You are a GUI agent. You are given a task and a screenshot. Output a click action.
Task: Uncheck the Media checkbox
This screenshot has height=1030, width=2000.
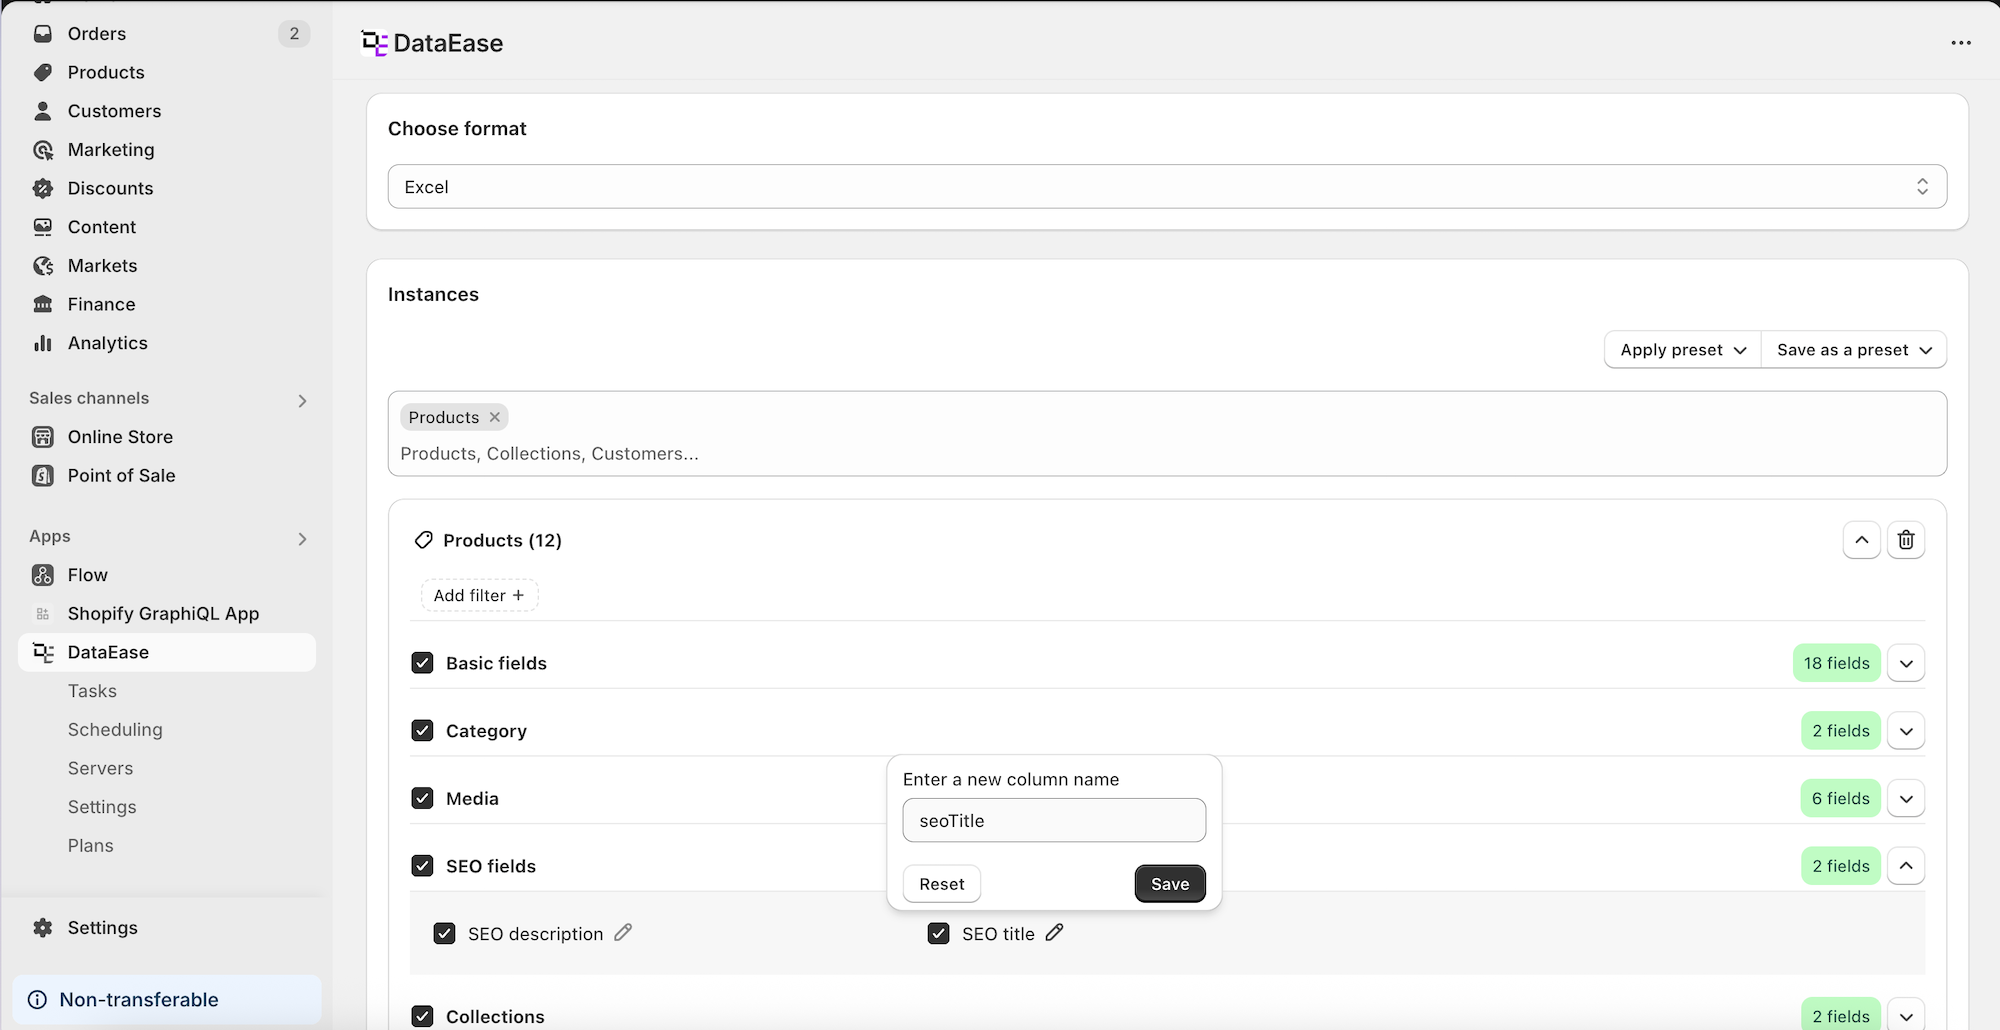pyautogui.click(x=422, y=798)
